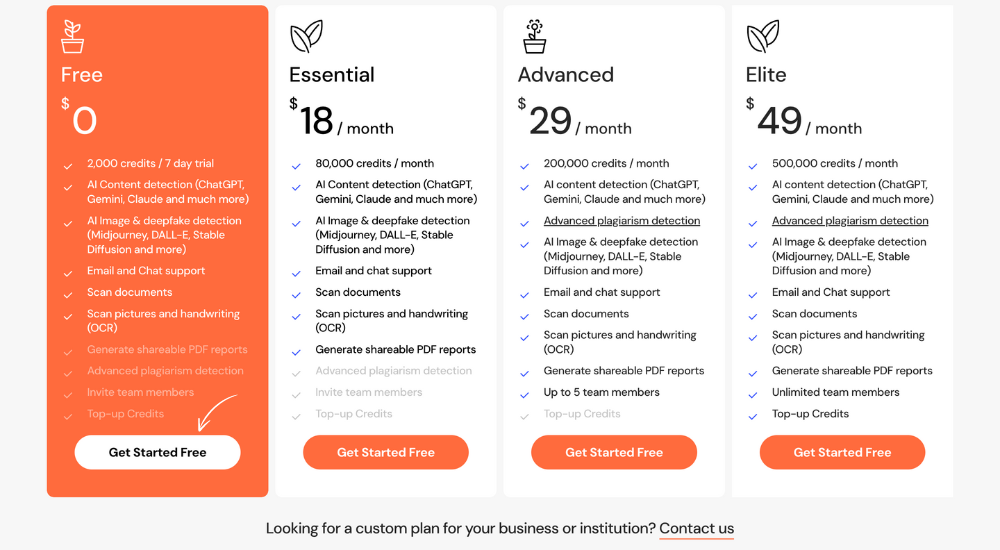Click the Free plan potted sprout icon

(x=72, y=36)
